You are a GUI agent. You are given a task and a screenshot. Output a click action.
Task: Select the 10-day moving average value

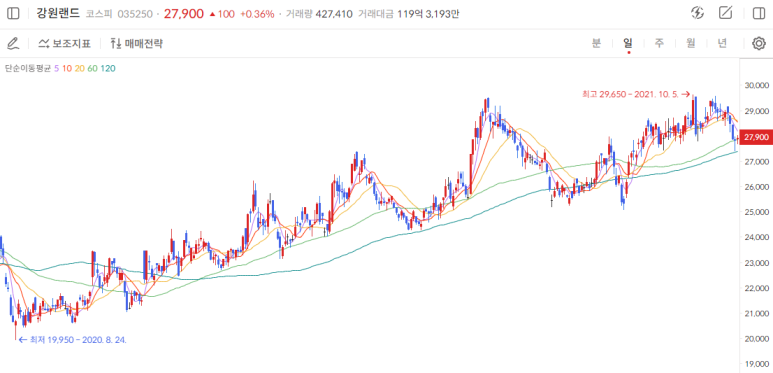(x=67, y=68)
